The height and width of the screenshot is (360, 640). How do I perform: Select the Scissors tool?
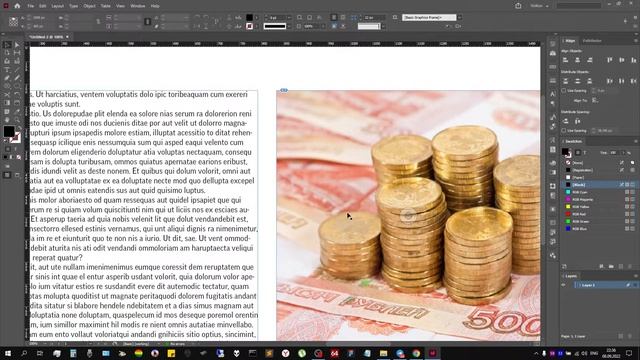(7, 95)
